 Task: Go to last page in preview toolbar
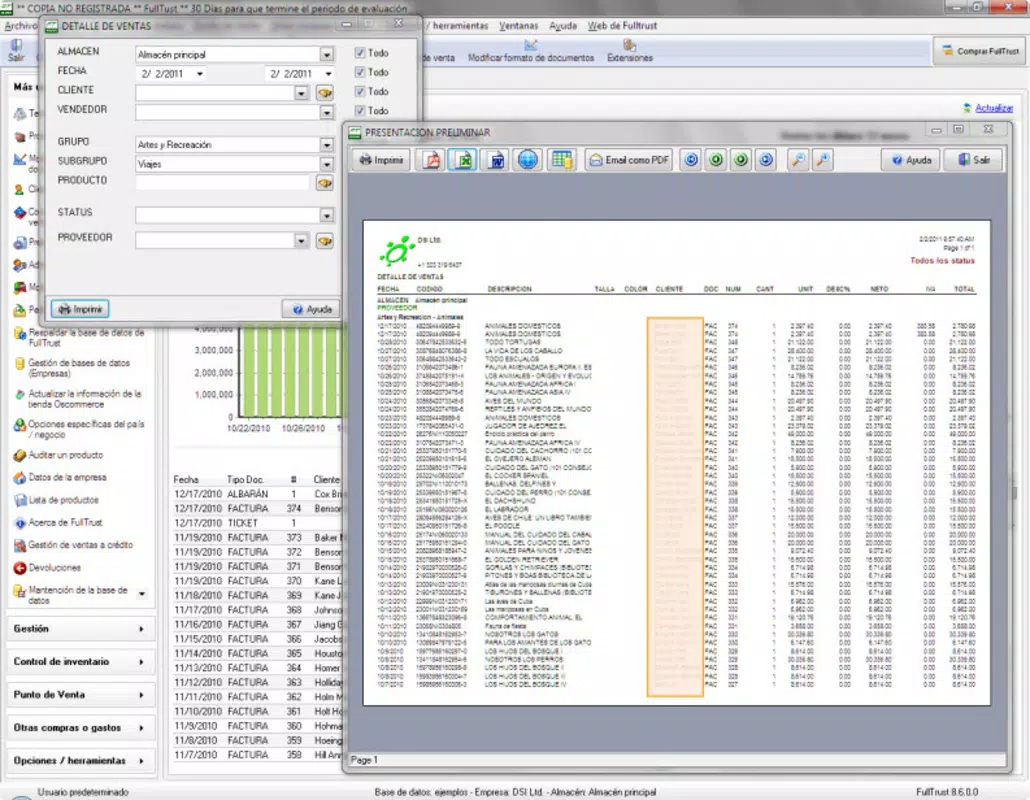[766, 160]
